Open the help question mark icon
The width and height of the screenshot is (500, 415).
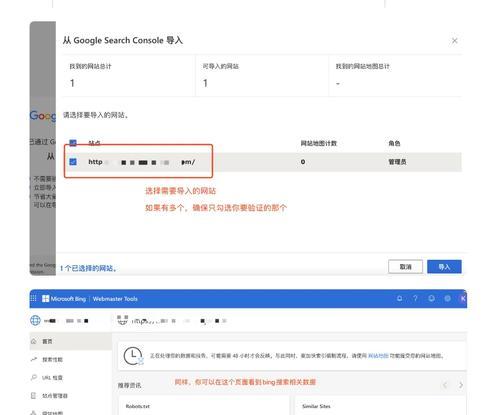tap(415, 298)
